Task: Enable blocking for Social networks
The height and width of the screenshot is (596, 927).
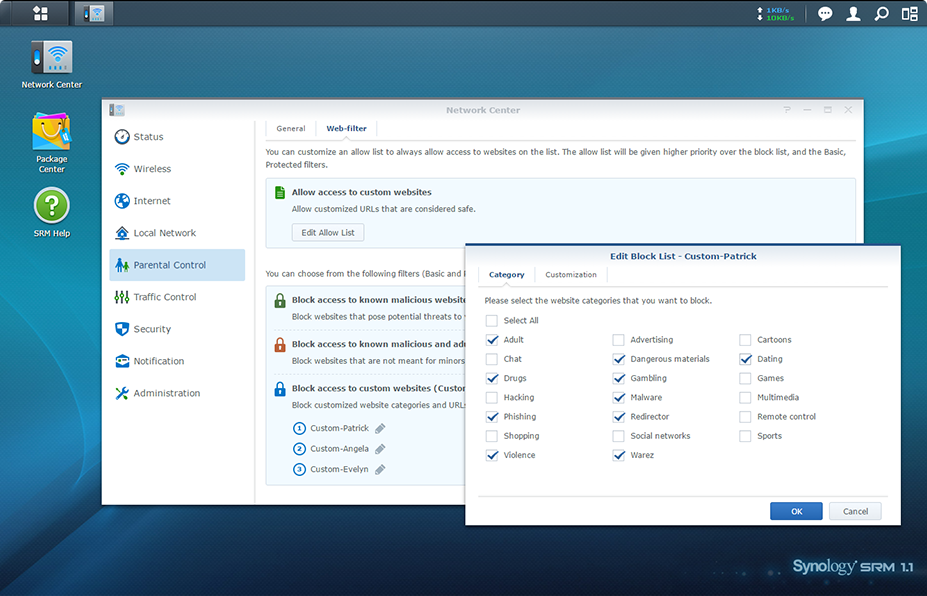Action: (x=619, y=437)
